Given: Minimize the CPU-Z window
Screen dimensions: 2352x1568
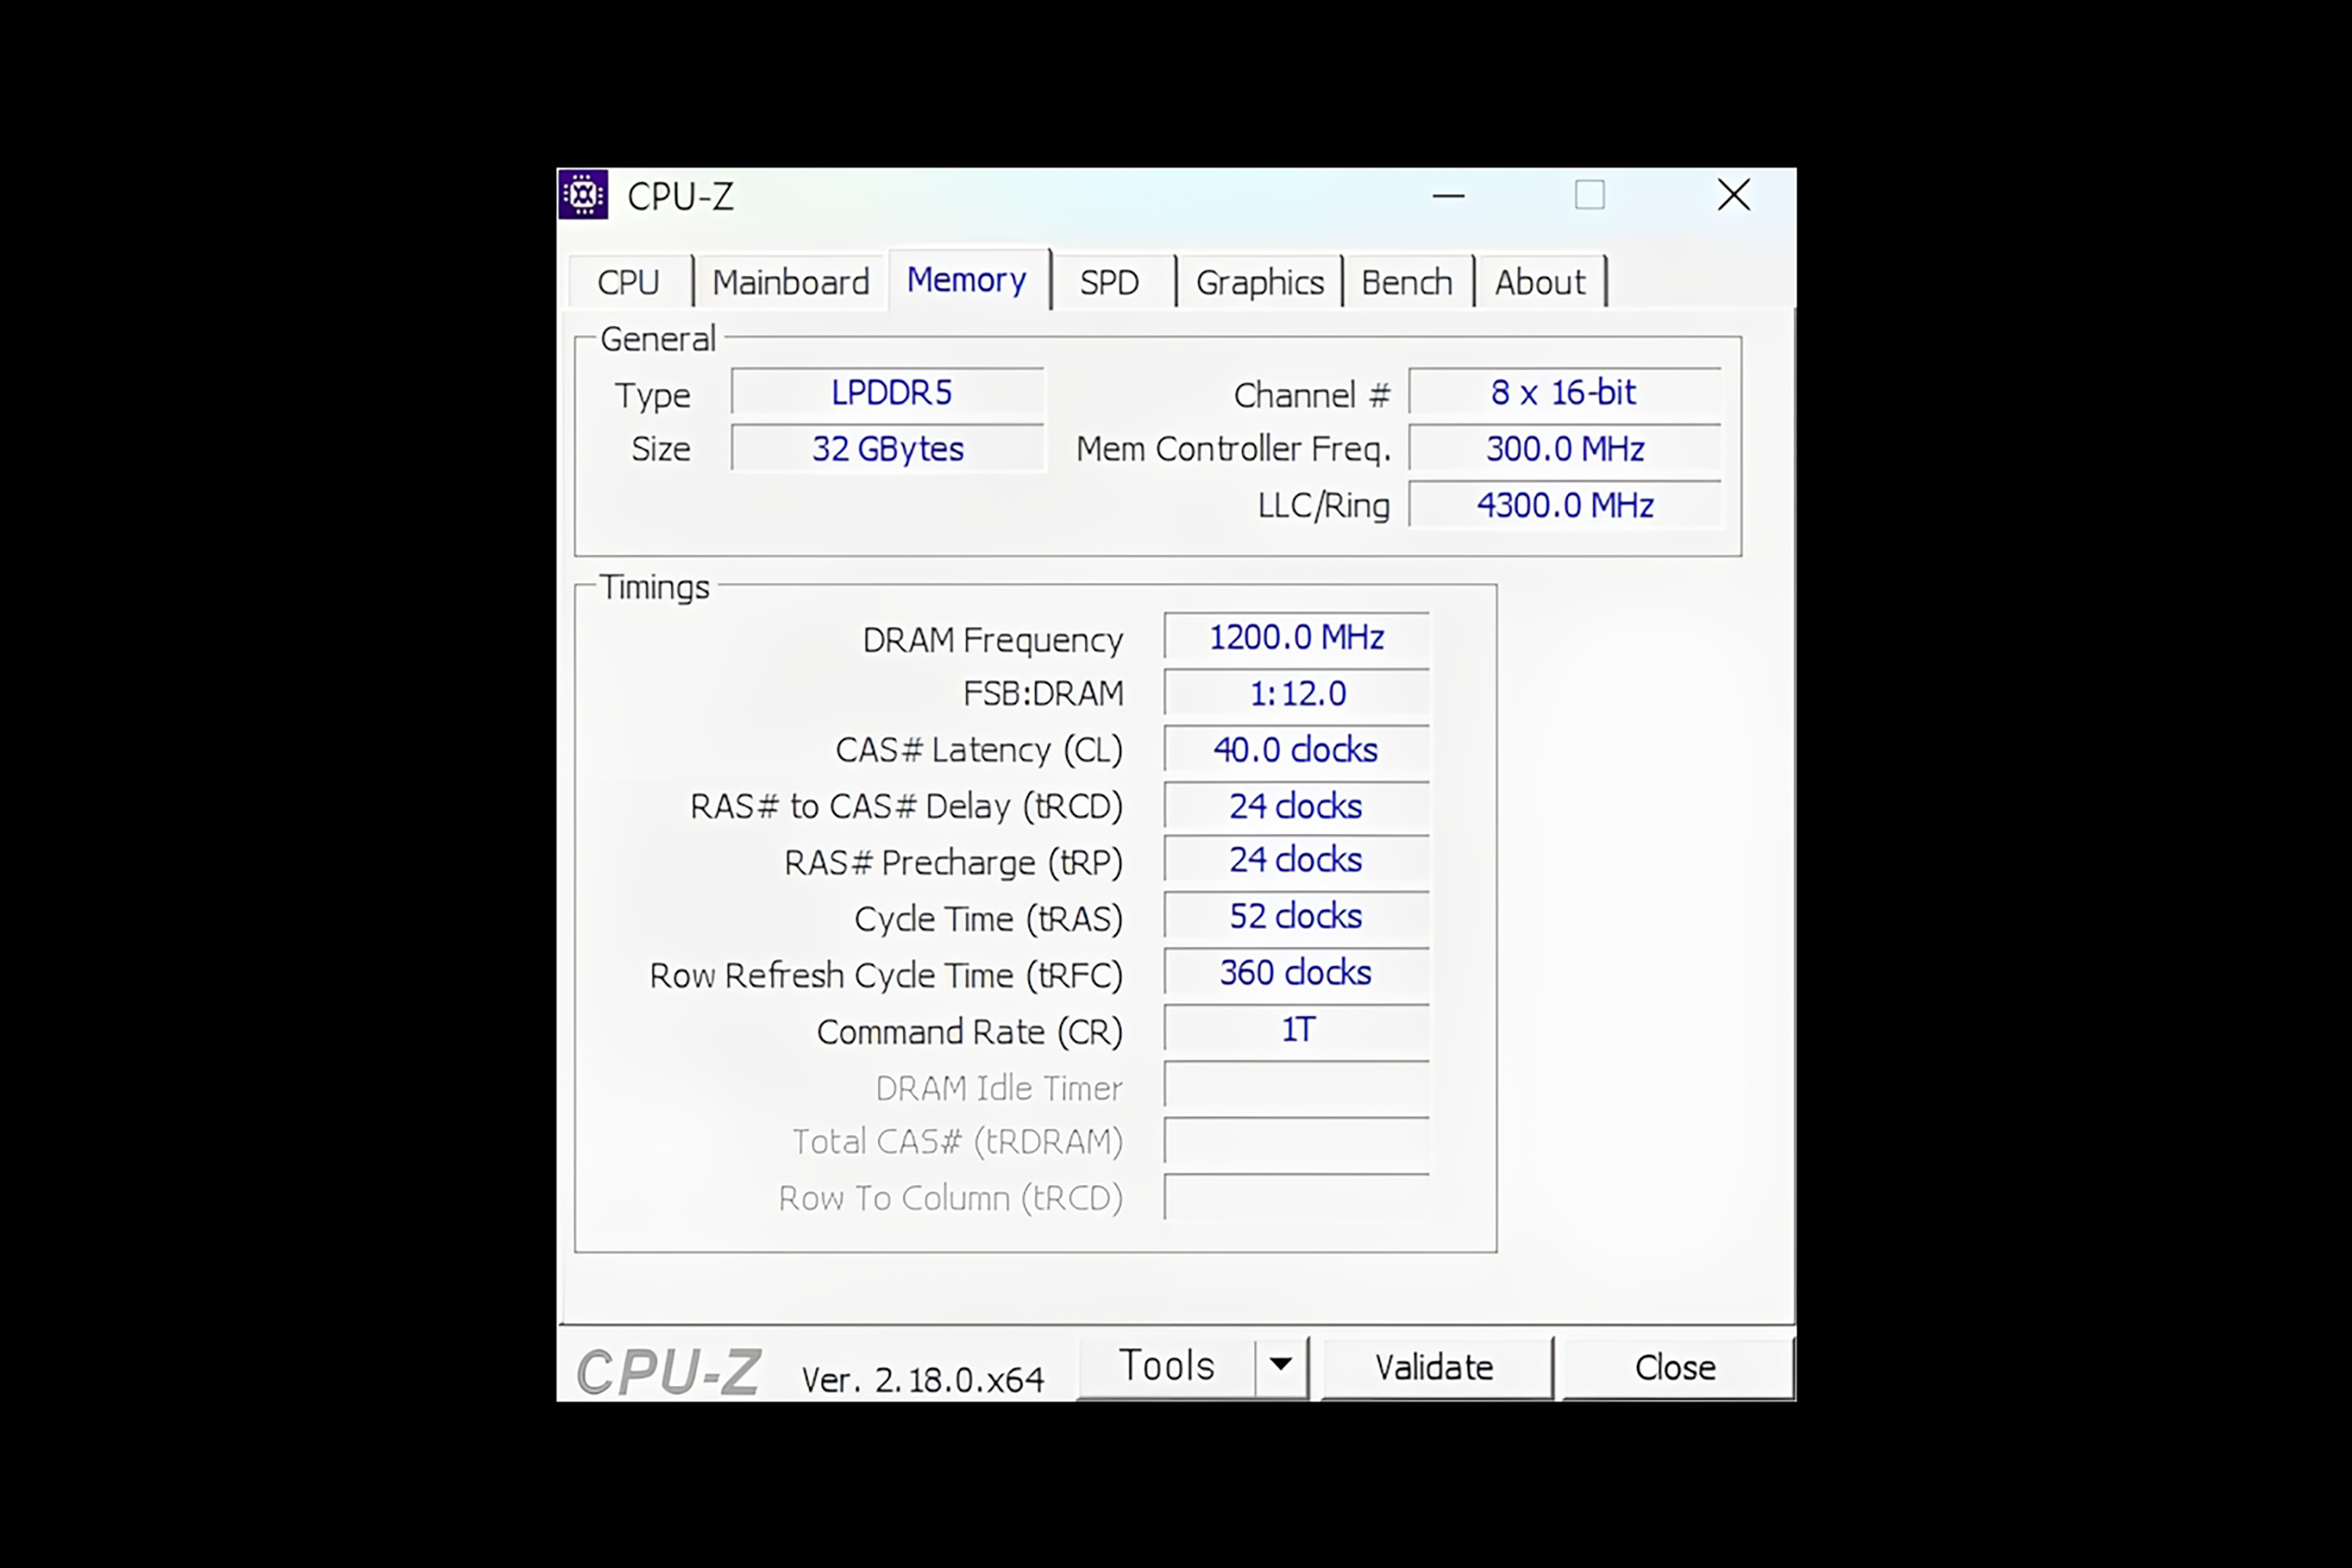Looking at the screenshot, I should coord(1448,196).
